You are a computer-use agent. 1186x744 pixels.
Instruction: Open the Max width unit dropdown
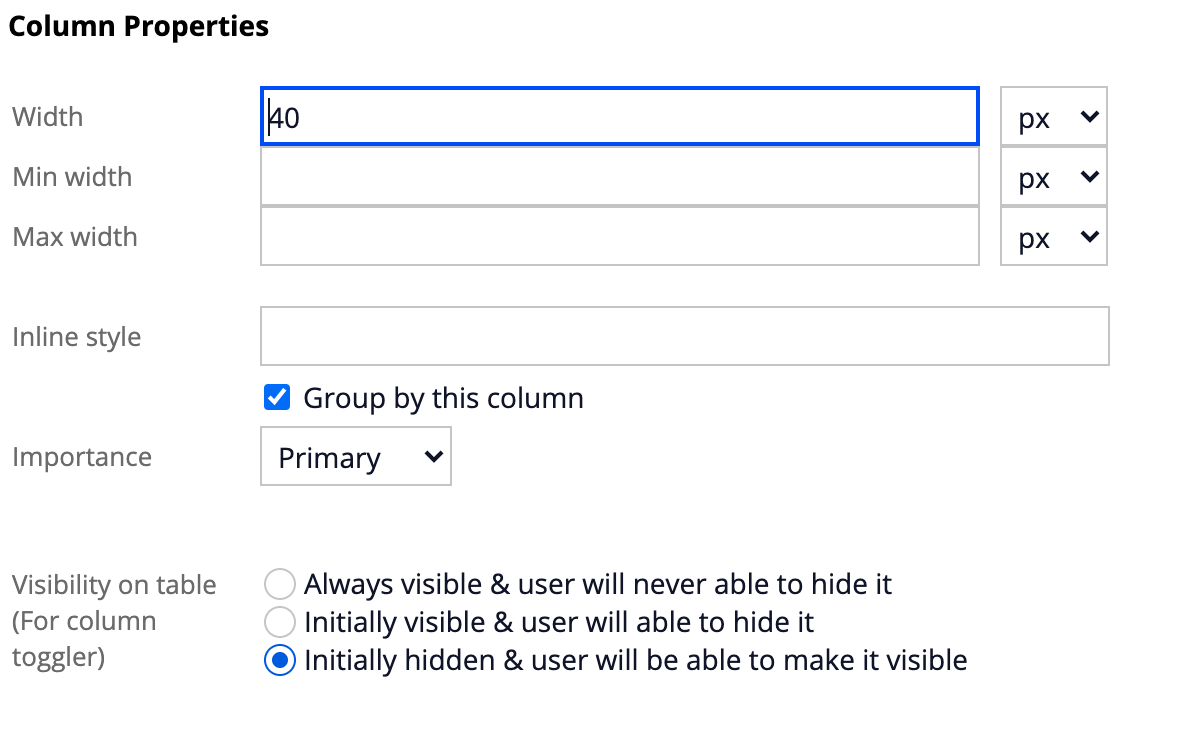pos(1053,237)
